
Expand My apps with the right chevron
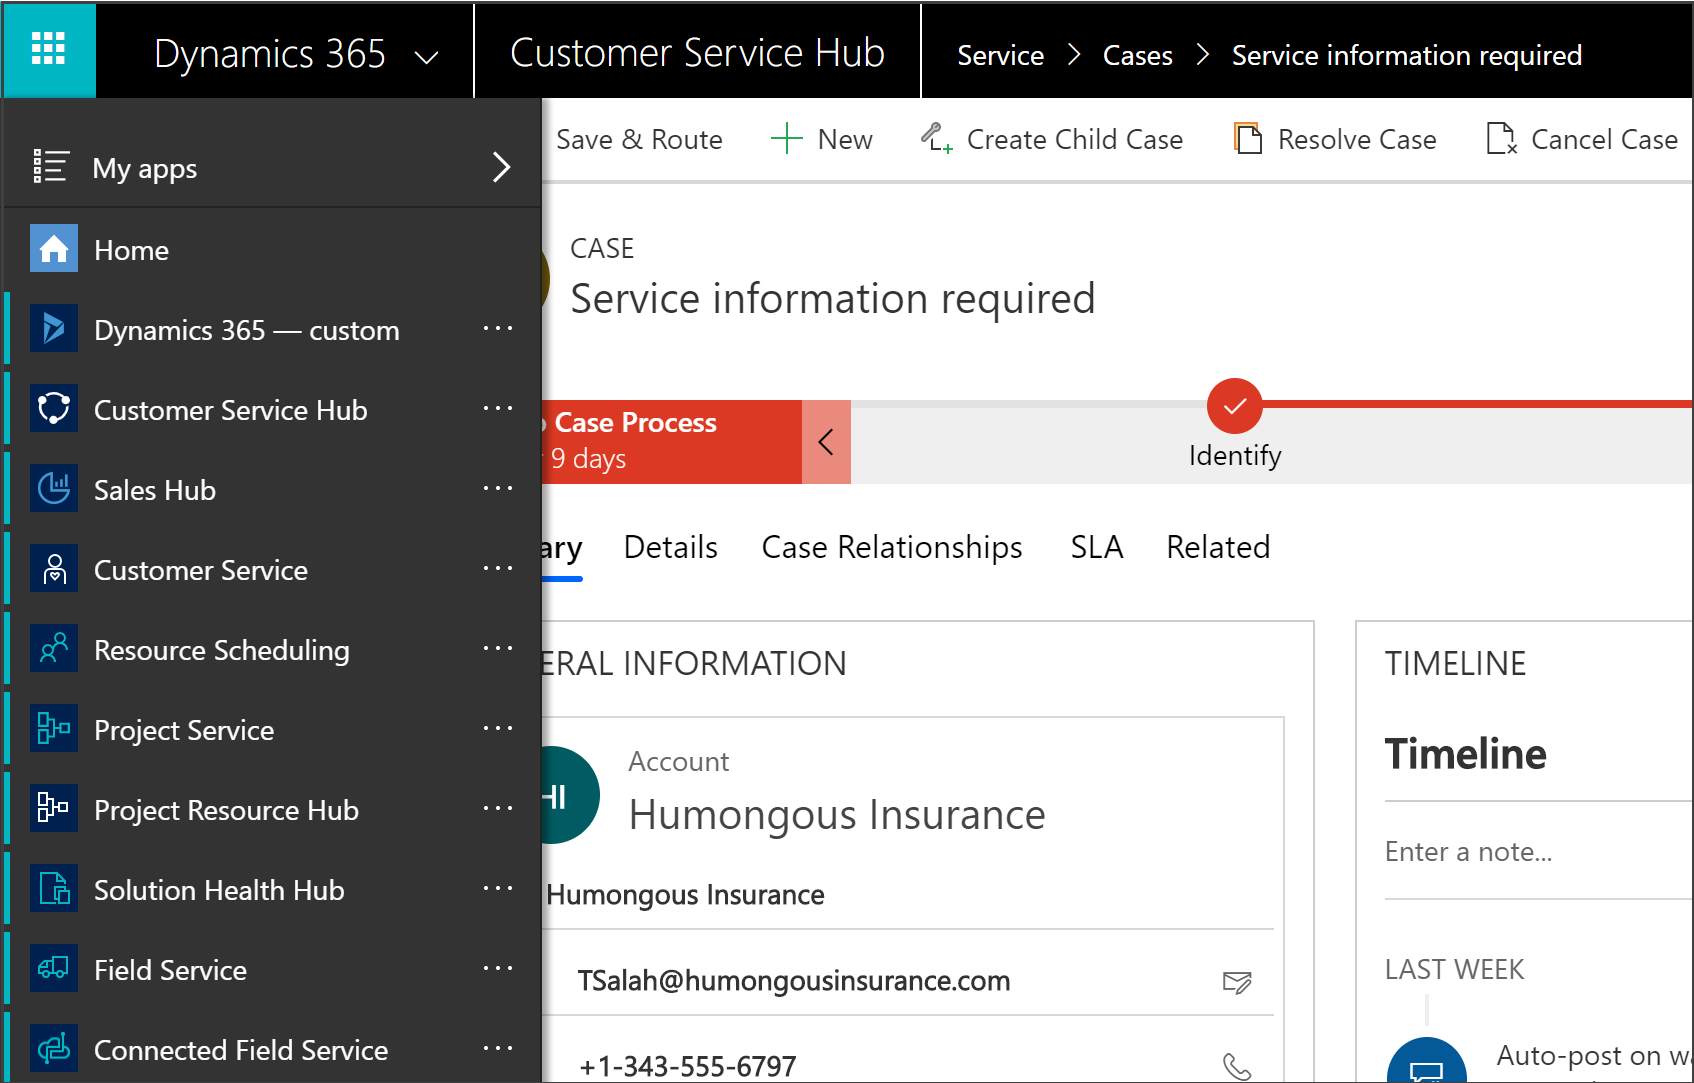(501, 167)
